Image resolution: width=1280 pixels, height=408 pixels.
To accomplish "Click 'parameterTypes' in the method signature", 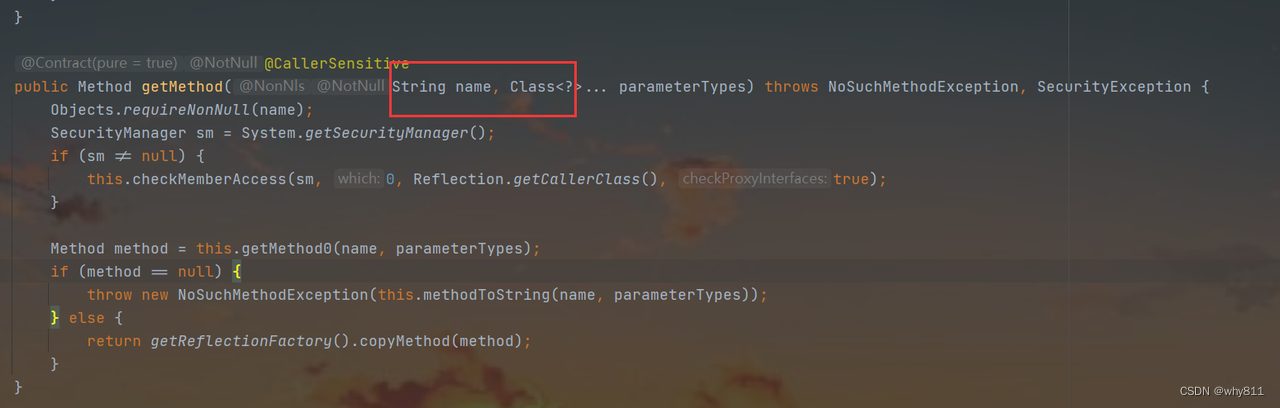I will [x=682, y=87].
